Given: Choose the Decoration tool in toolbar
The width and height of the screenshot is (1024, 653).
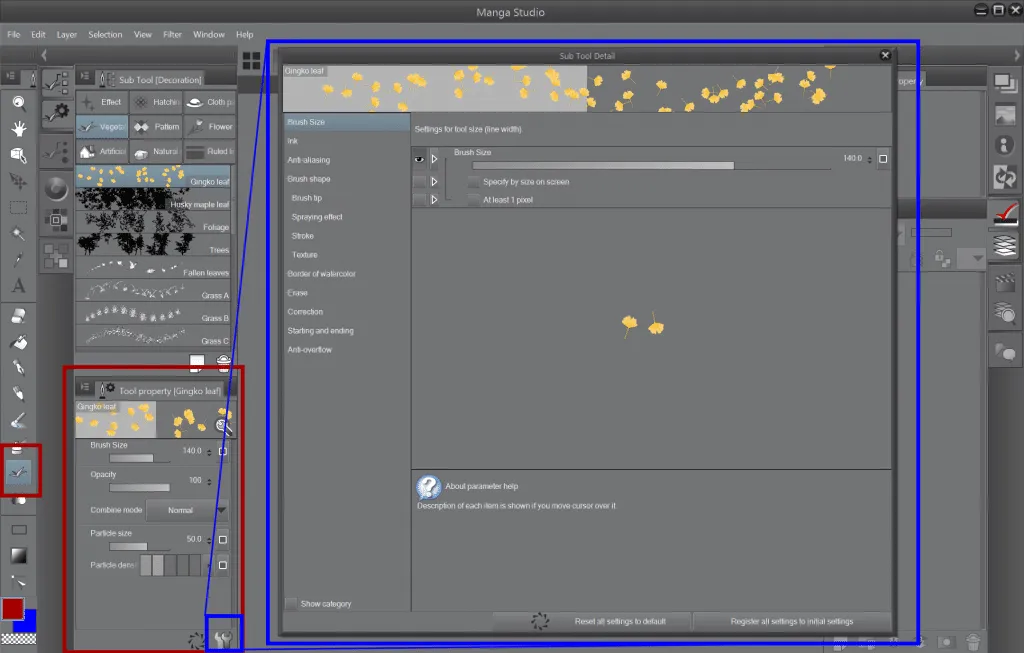Looking at the screenshot, I should 19,469.
